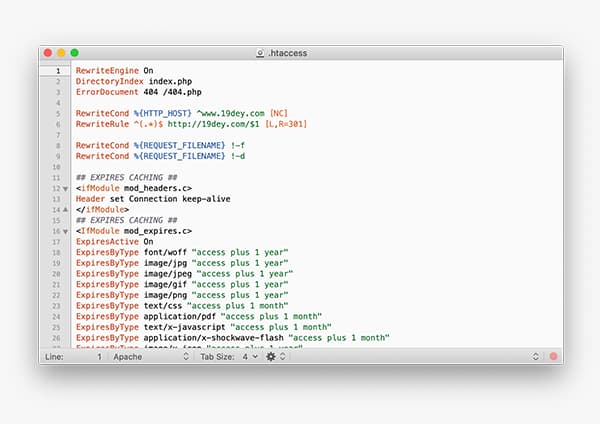Click the red macro record button
Viewport: 600px width, 424px height.
pyautogui.click(x=553, y=356)
